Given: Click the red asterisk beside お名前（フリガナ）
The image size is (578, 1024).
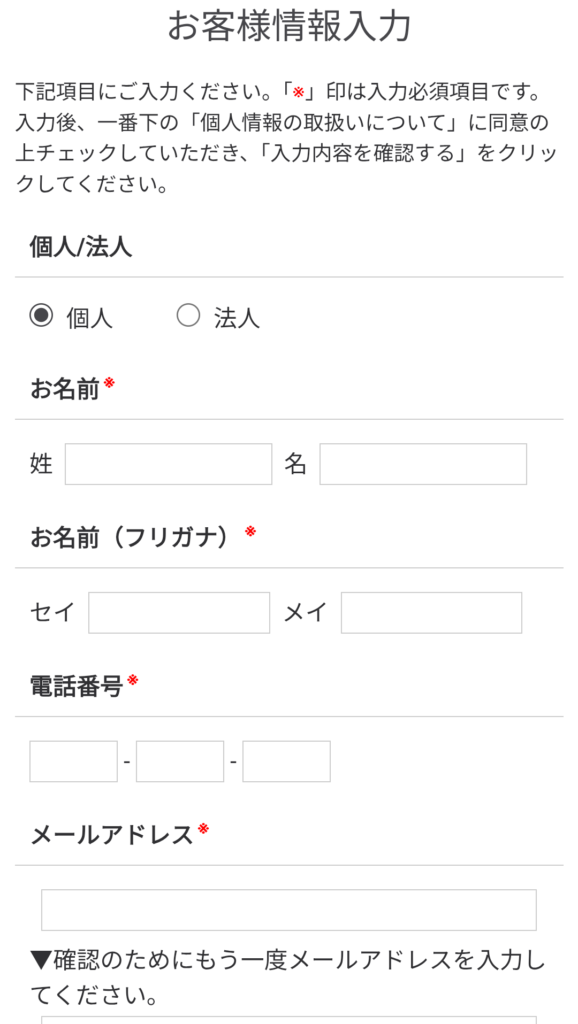Looking at the screenshot, I should coord(250,532).
